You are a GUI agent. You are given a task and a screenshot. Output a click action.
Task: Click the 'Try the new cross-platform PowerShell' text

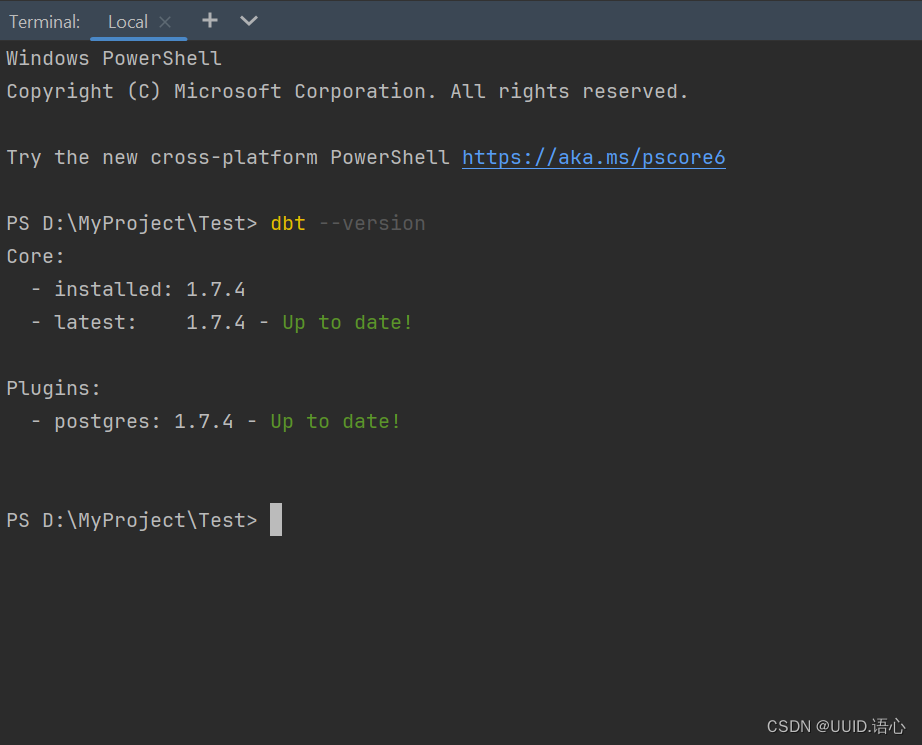pyautogui.click(x=228, y=158)
